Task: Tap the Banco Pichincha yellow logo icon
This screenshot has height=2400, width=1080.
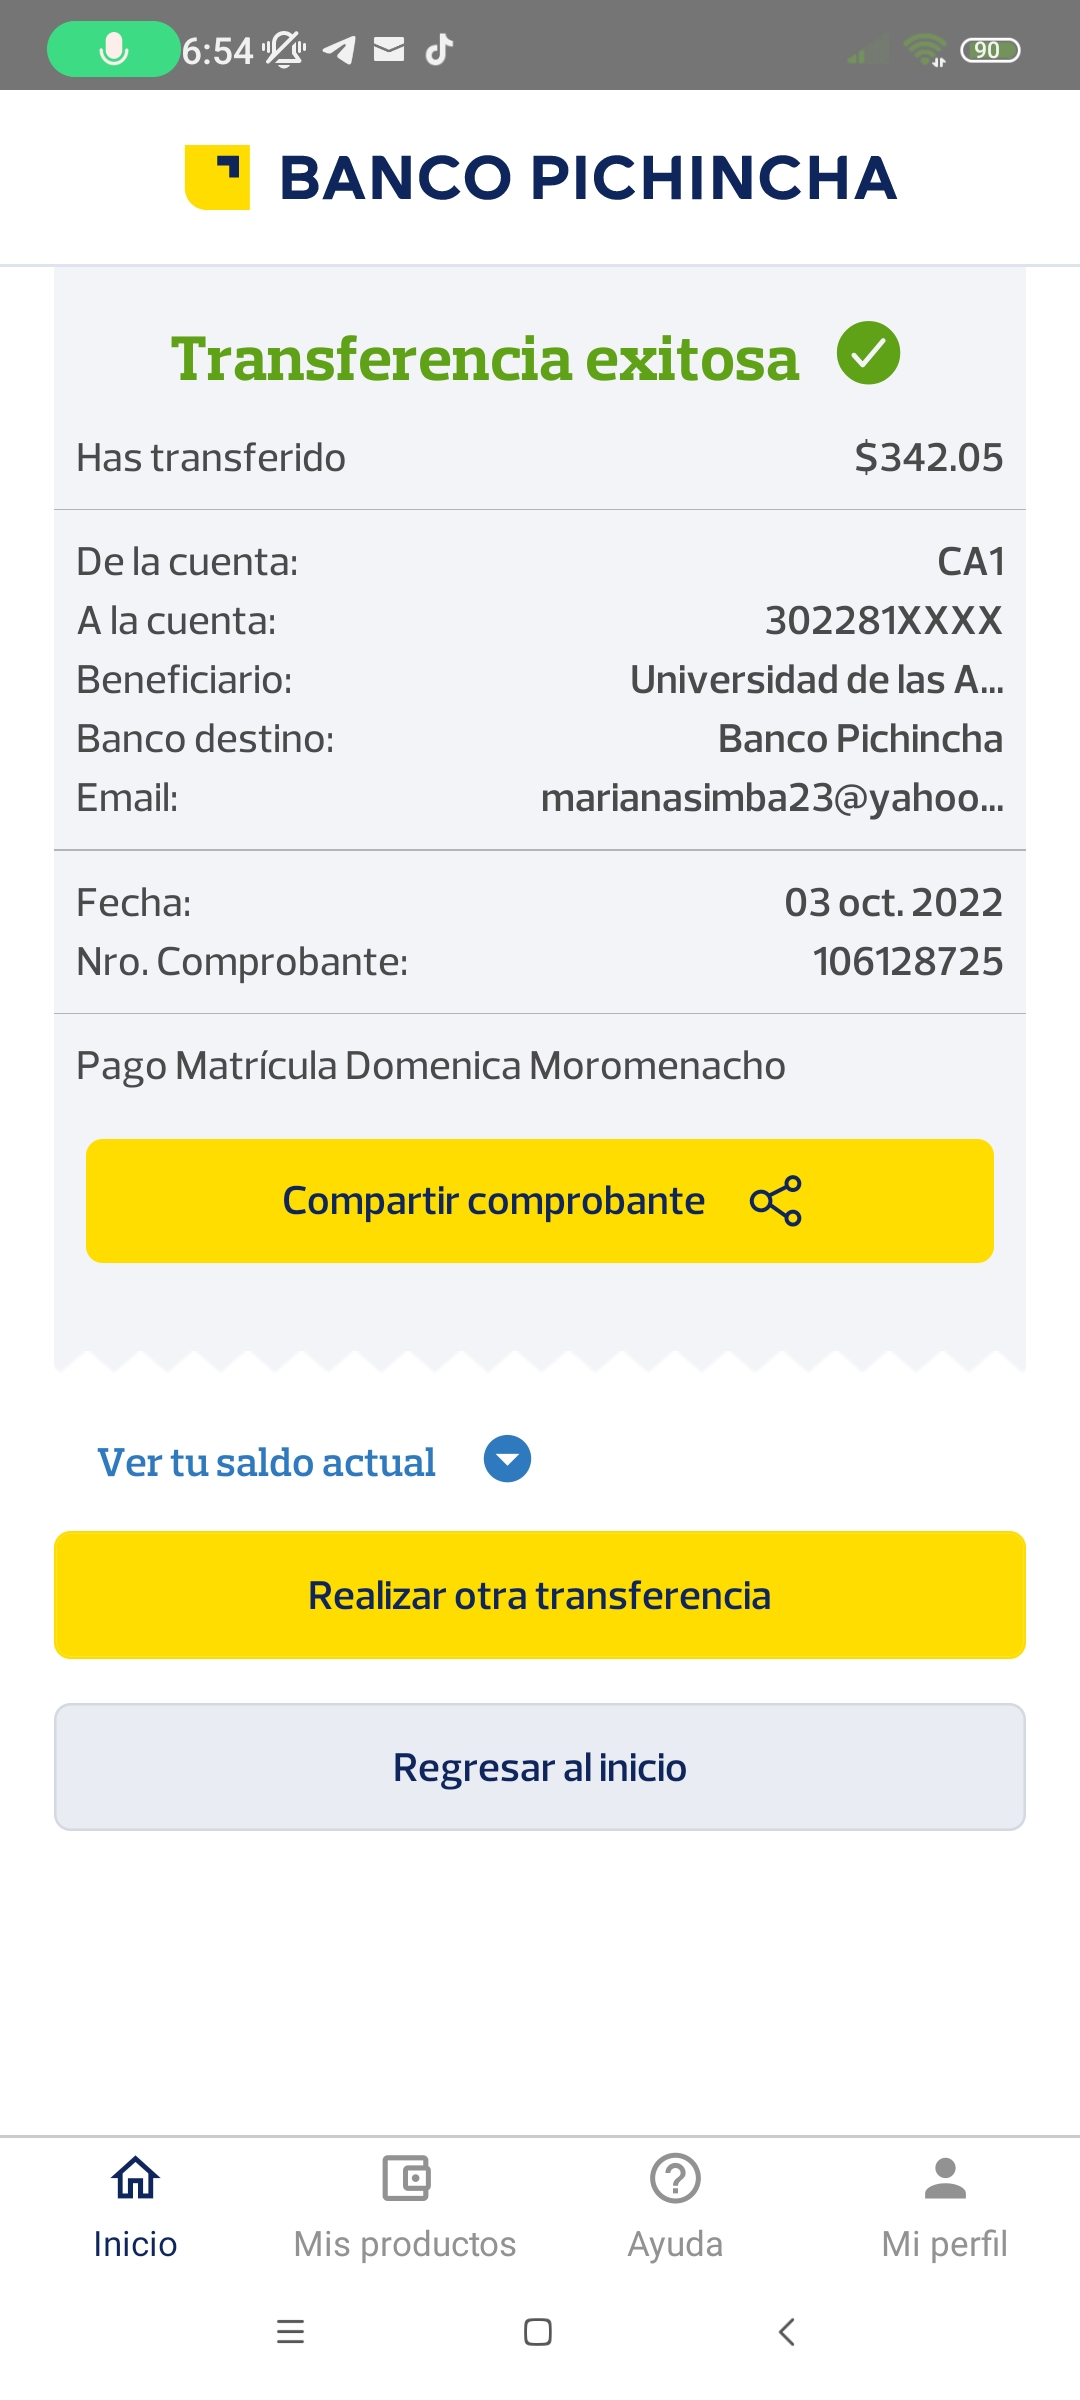Action: pyautogui.click(x=217, y=178)
